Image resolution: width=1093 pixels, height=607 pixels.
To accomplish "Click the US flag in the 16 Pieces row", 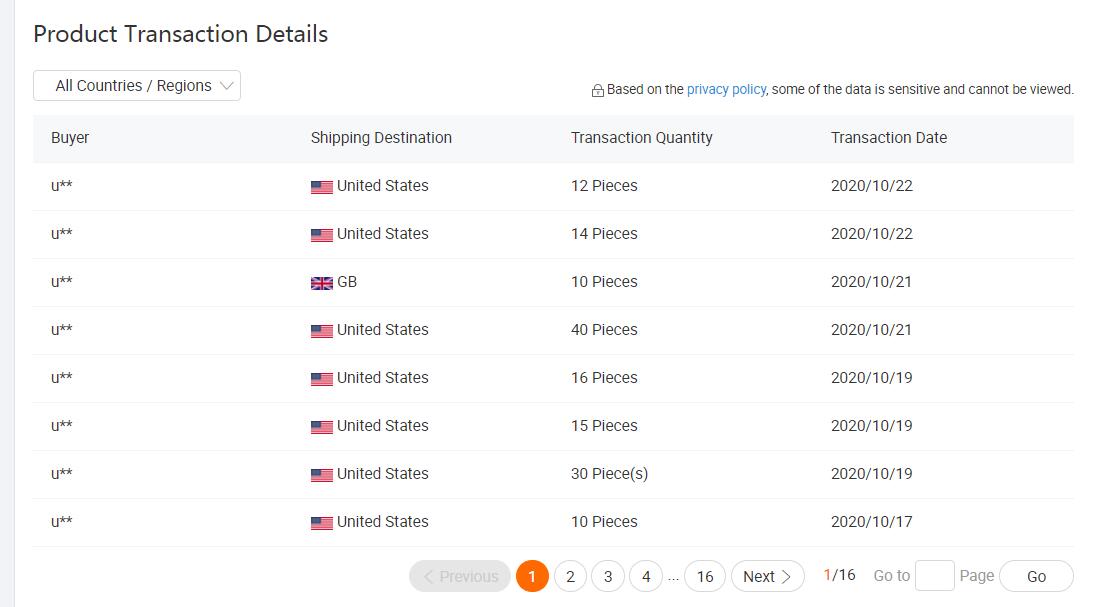I will click(x=321, y=379).
